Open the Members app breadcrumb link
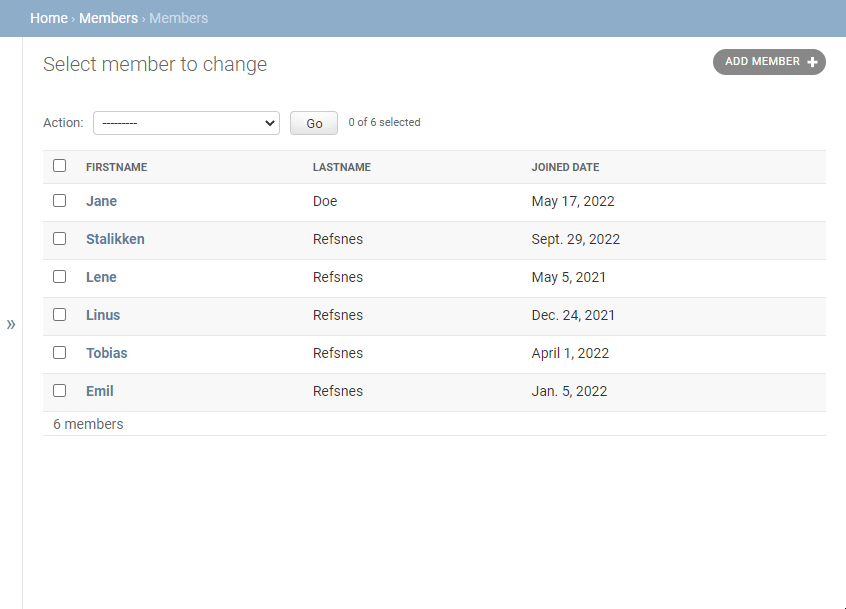846x609 pixels. pyautogui.click(x=108, y=18)
